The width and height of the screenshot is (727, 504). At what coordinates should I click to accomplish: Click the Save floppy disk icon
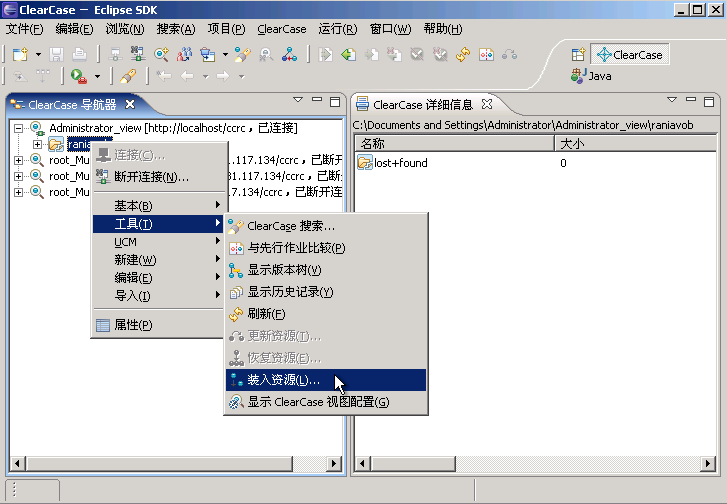(57, 55)
